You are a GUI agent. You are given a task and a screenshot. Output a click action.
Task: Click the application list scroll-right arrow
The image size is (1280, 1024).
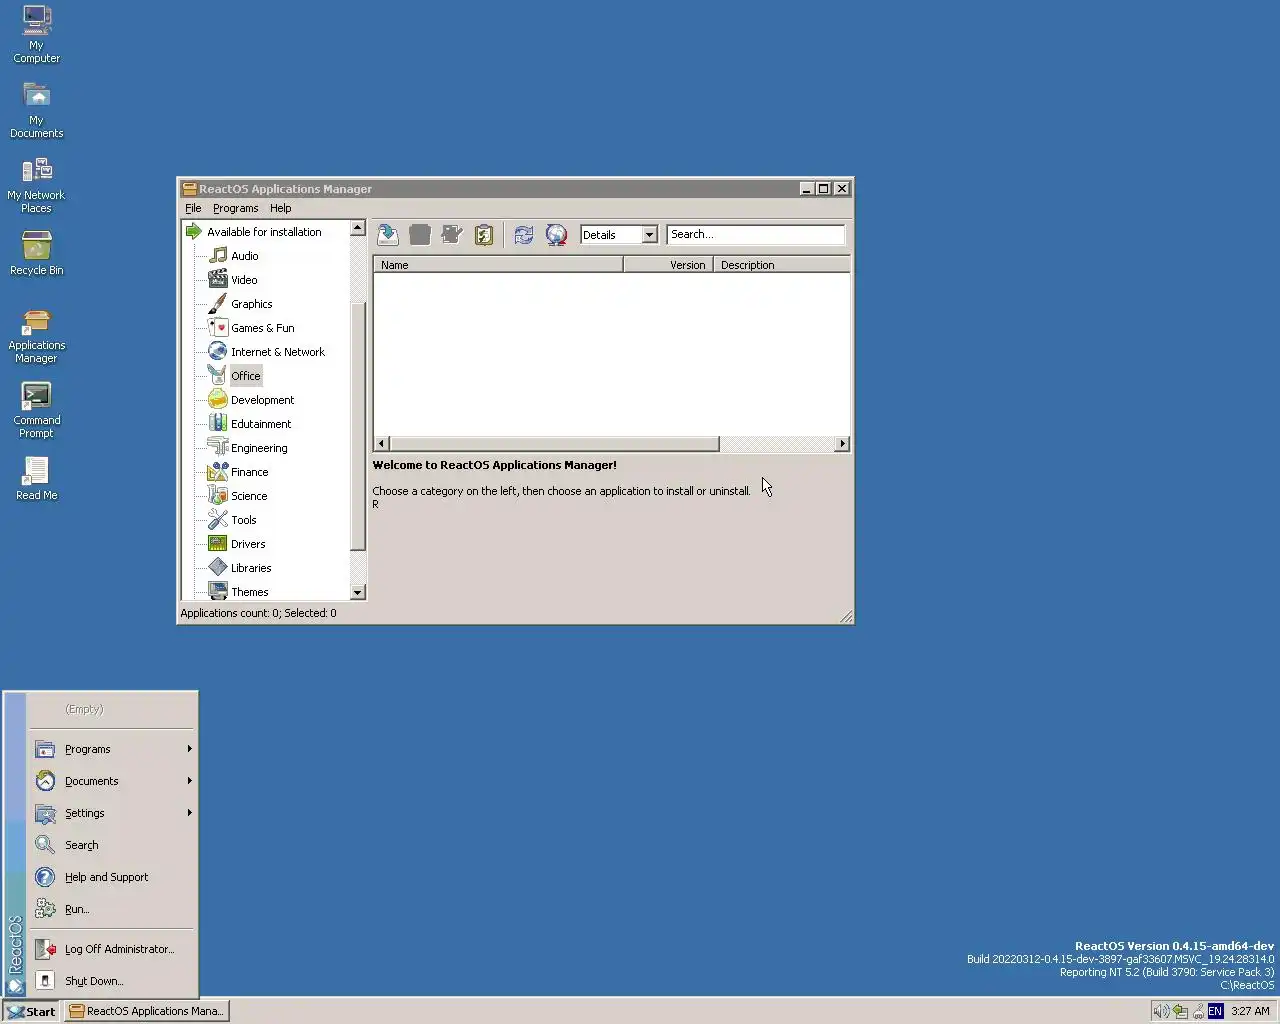[843, 444]
